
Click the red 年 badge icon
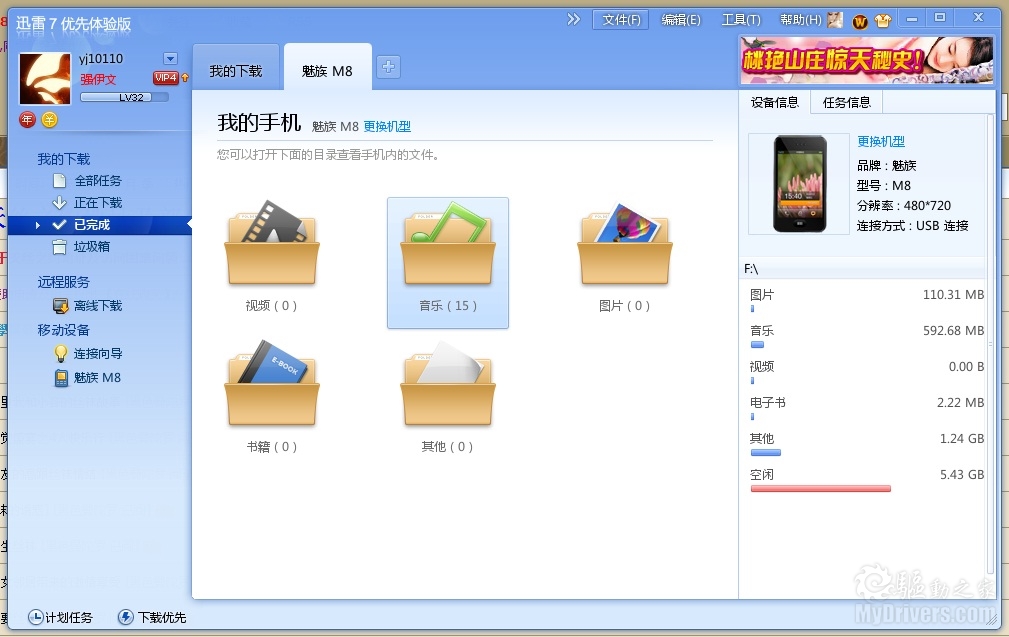(27, 120)
